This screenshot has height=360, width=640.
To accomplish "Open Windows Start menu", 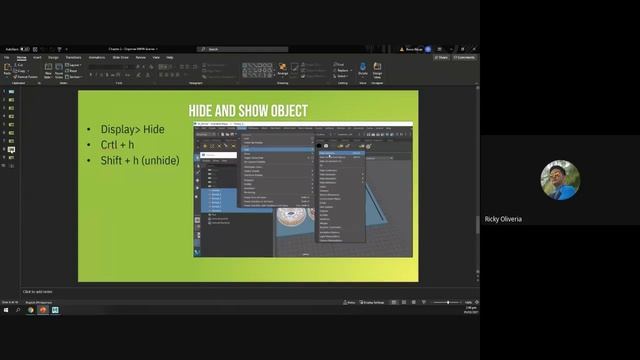I will coord(6,310).
